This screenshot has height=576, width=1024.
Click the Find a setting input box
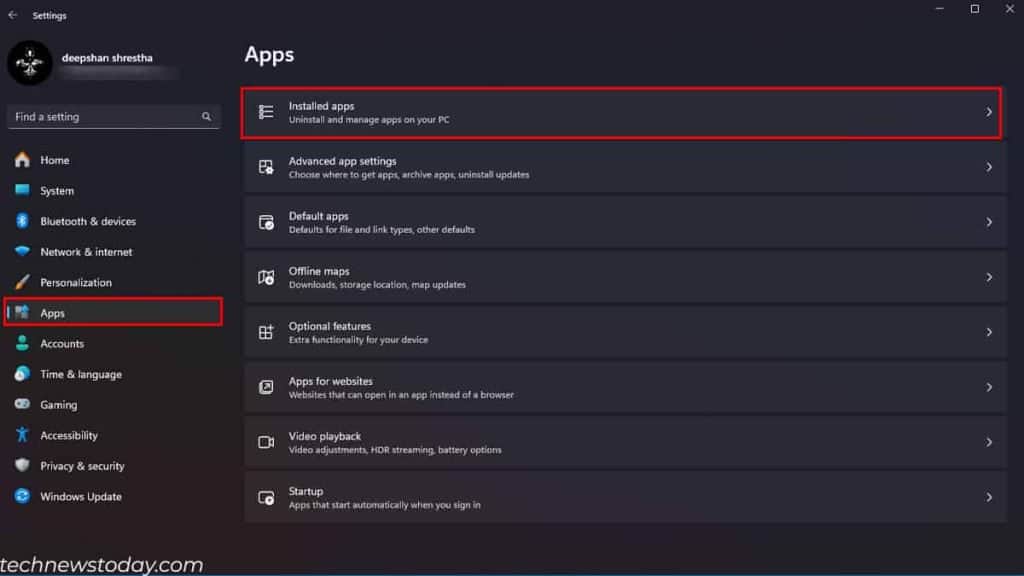100,116
